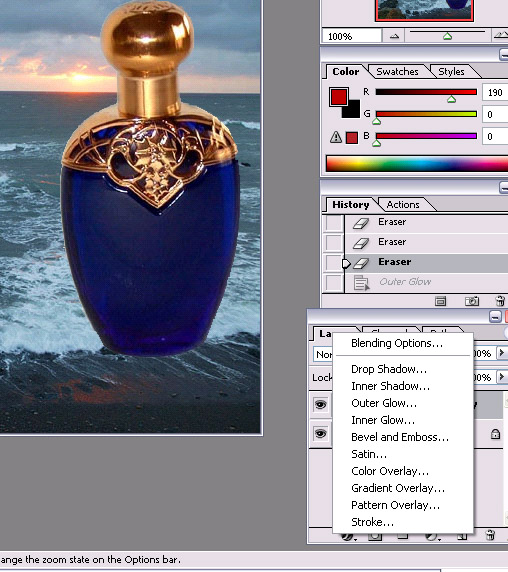Switch to the Styles tab
The height and width of the screenshot is (572, 508).
(451, 72)
